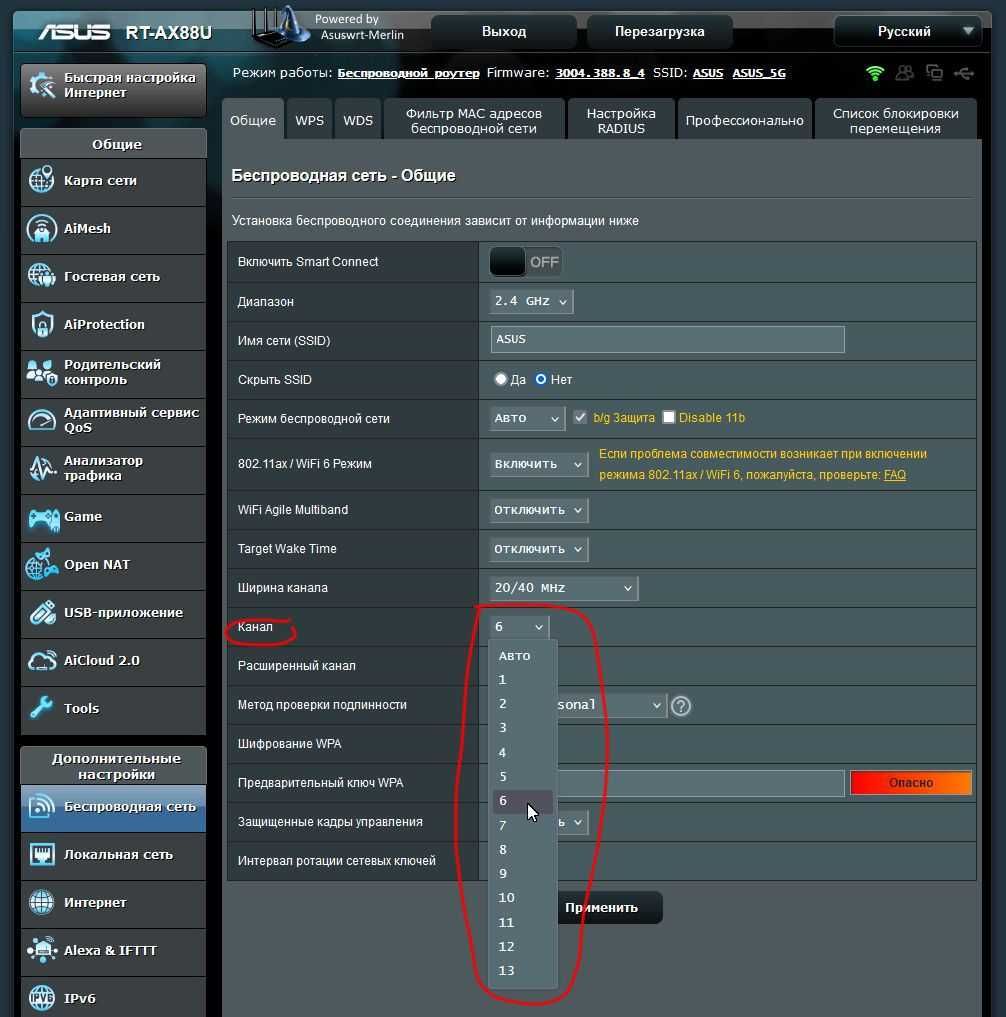Viewport: 1006px width, 1017px height.
Task: Toggle the Smart Connect OFF switch
Action: [x=525, y=262]
